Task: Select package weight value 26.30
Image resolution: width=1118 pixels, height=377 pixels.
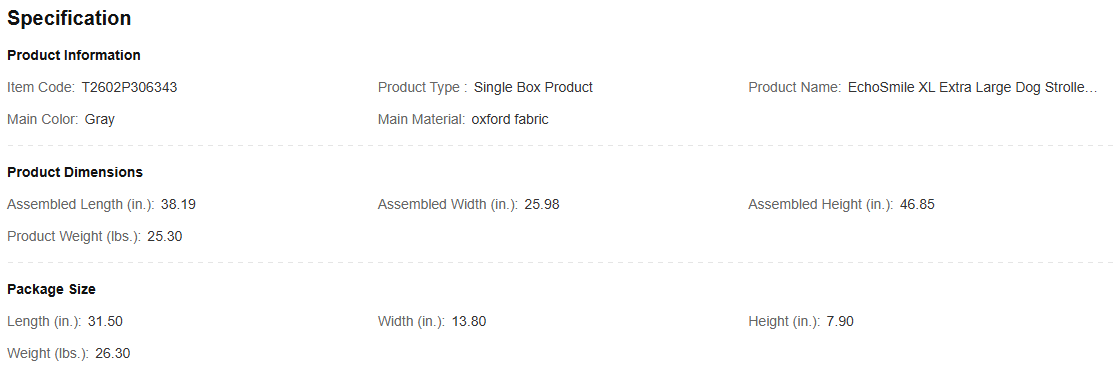Action: [113, 353]
